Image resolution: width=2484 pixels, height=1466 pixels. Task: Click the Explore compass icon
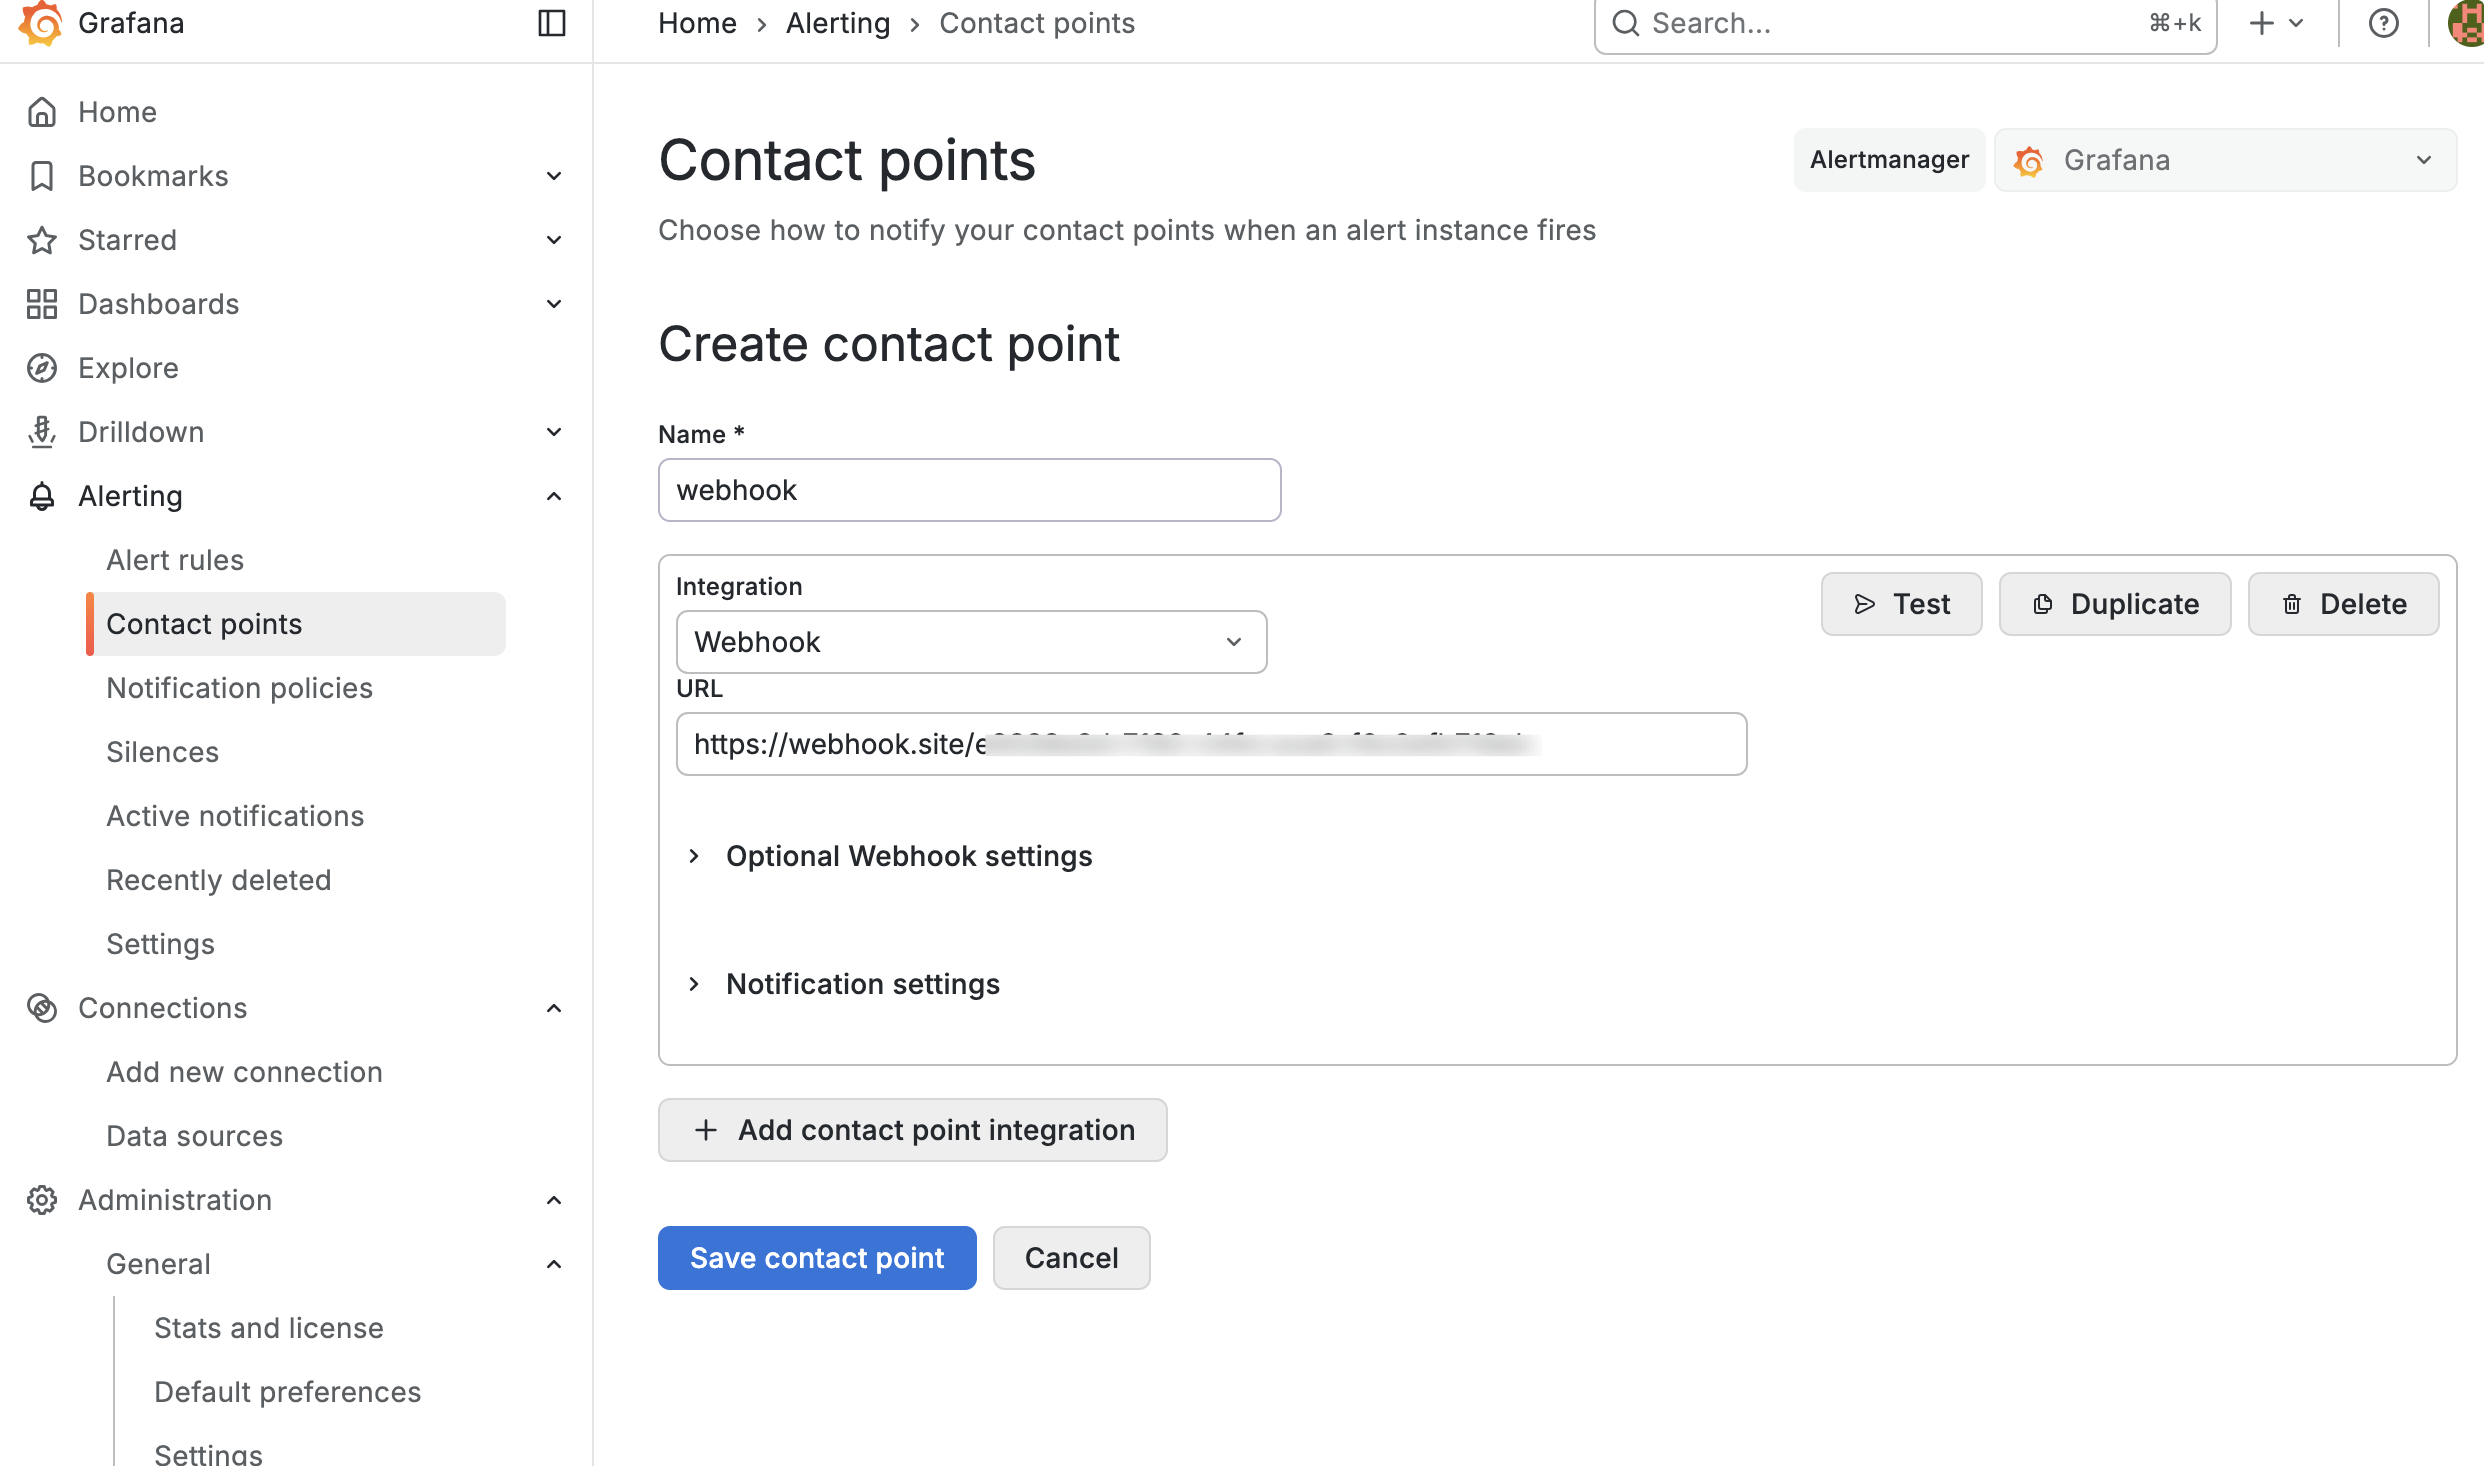point(42,368)
